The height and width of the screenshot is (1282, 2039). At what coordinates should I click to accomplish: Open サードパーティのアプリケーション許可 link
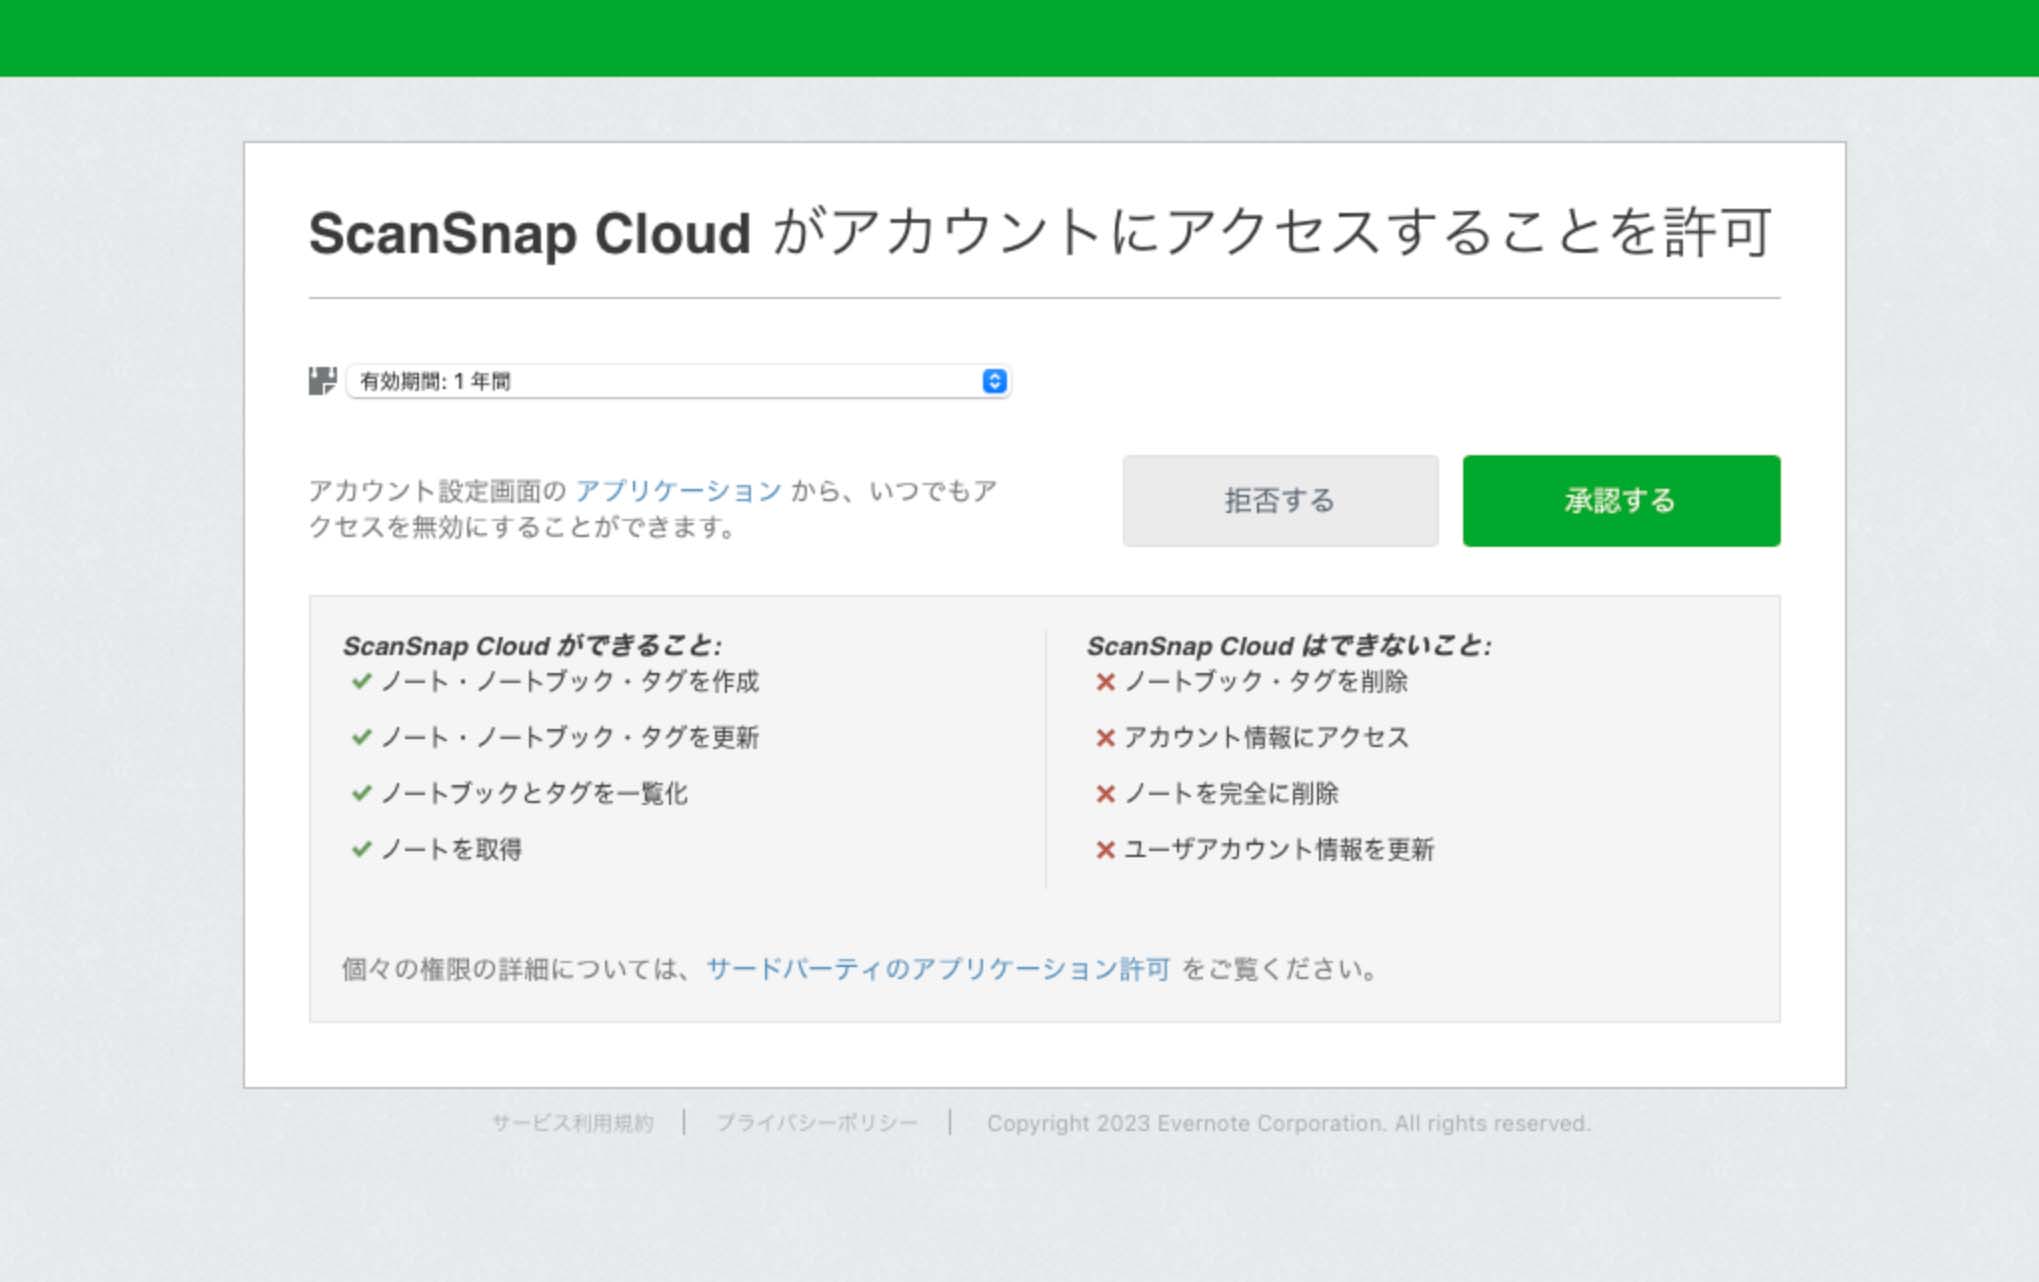pyautogui.click(x=938, y=969)
